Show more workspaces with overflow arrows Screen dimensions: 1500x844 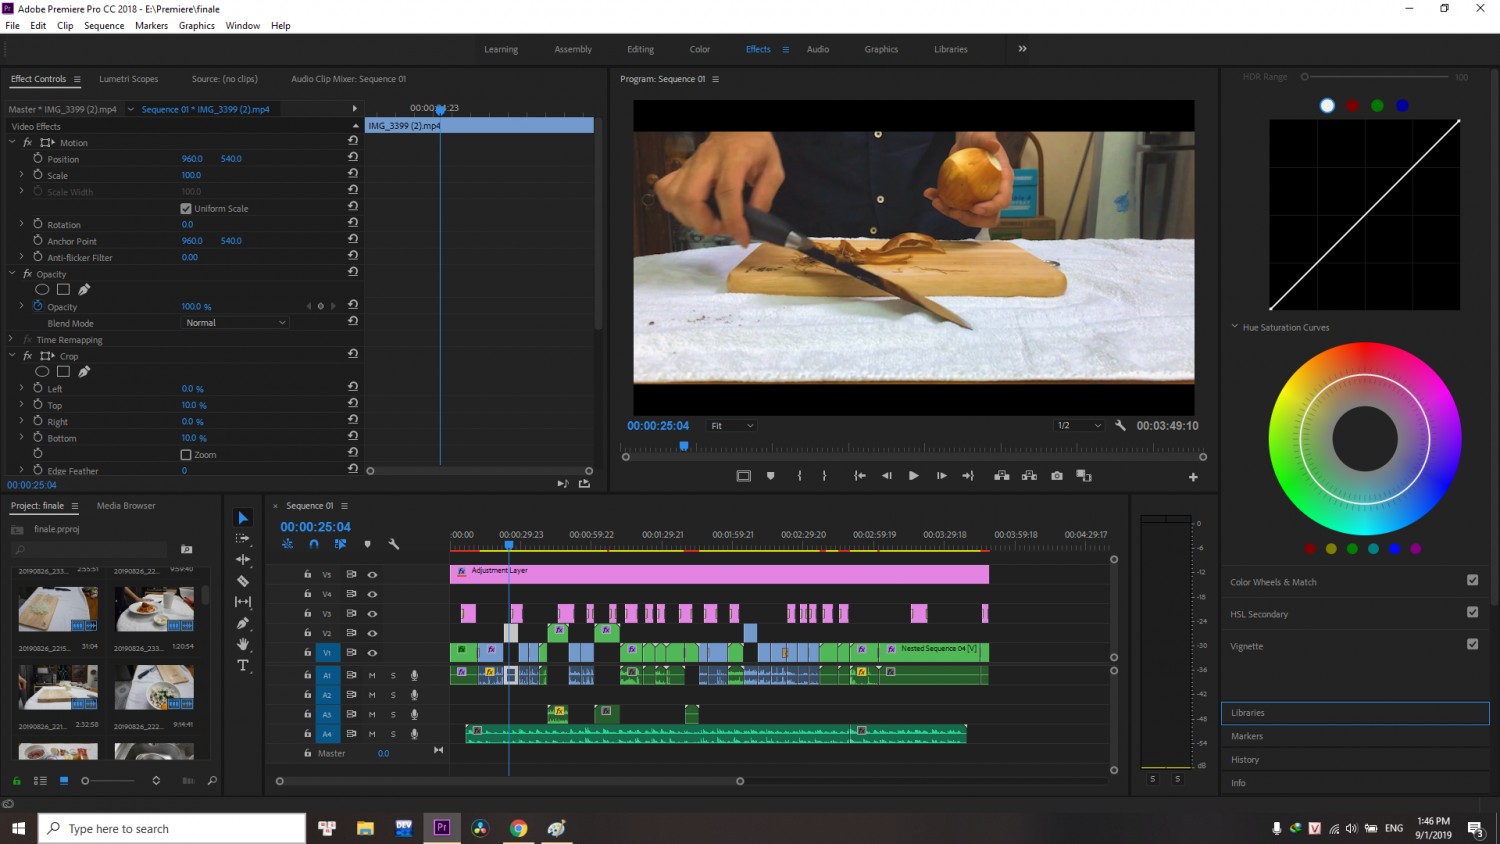[x=1022, y=49]
